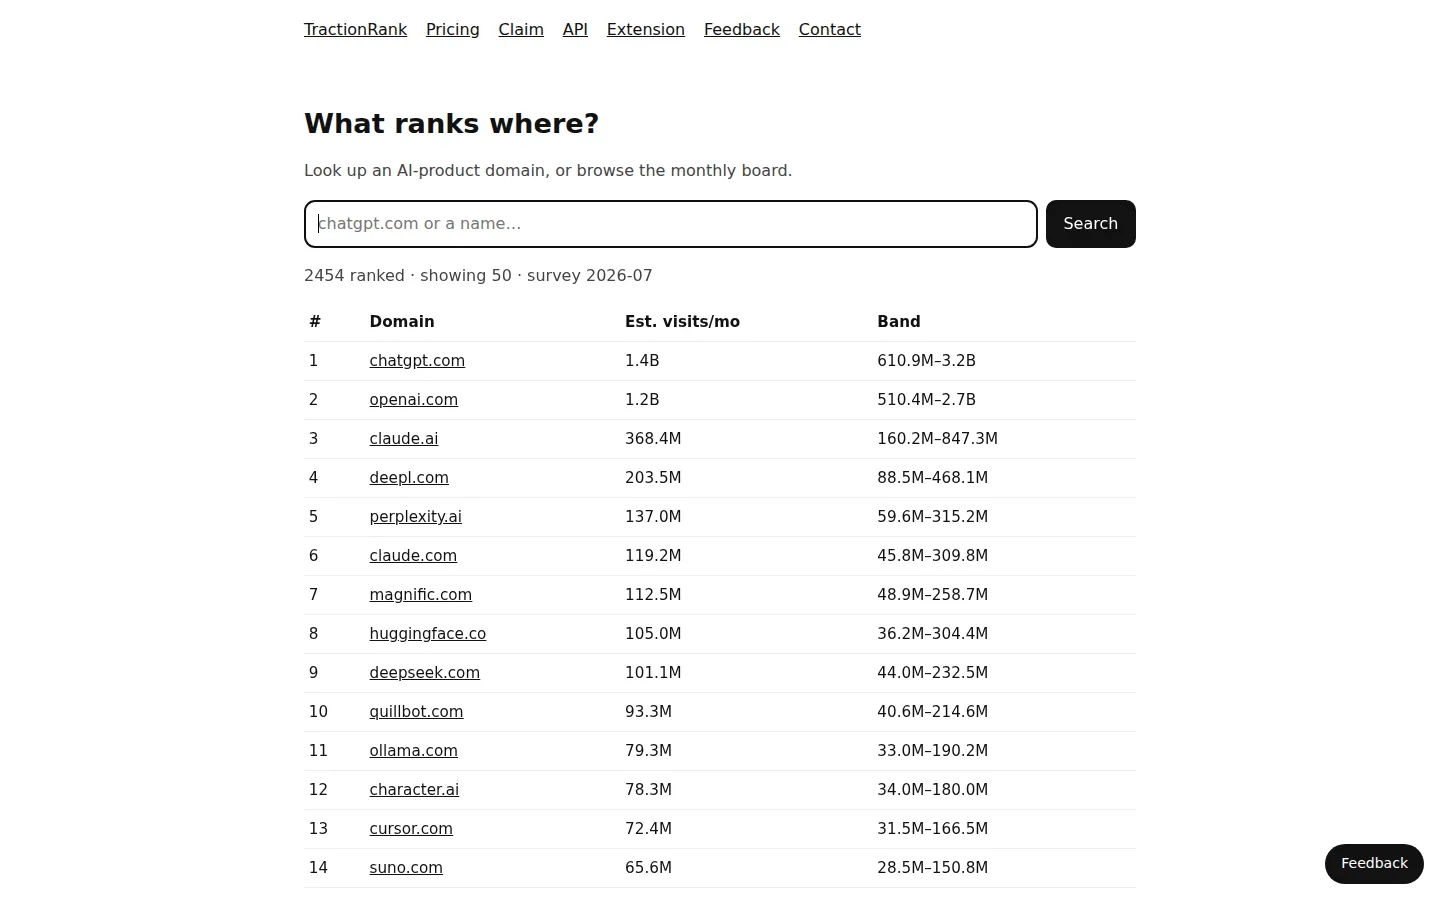Visit the Extension page link
Viewport: 1440px width, 900px height.
(646, 30)
